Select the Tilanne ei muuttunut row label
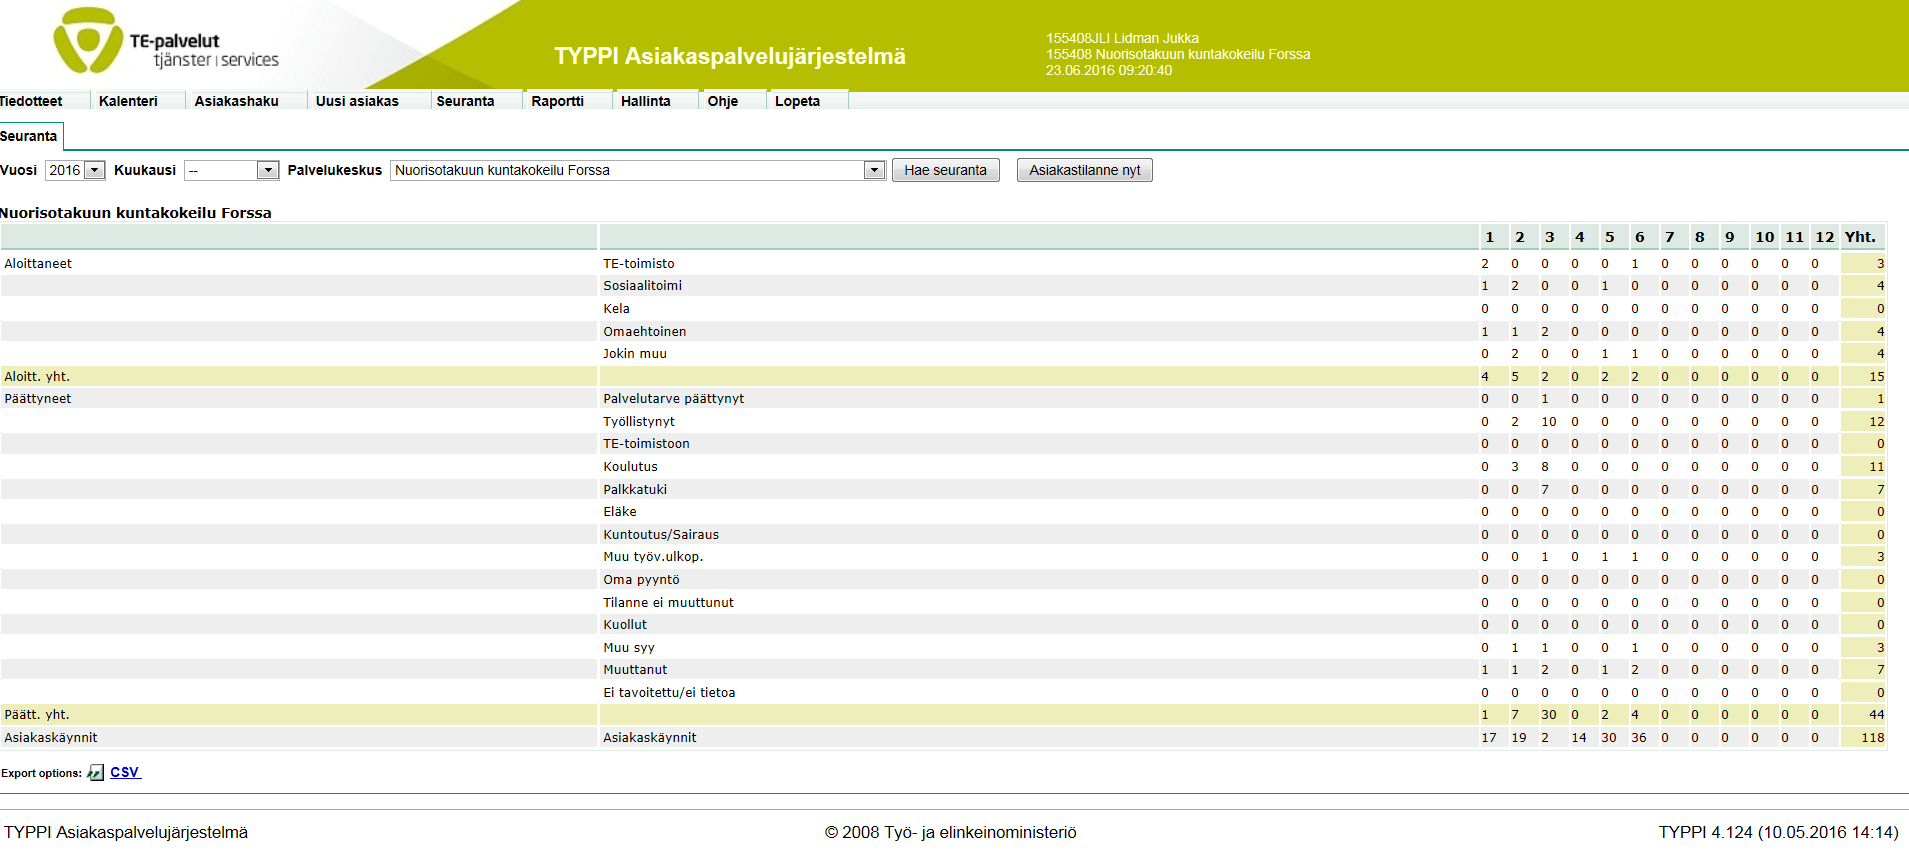The height and width of the screenshot is (851, 1909). click(668, 603)
